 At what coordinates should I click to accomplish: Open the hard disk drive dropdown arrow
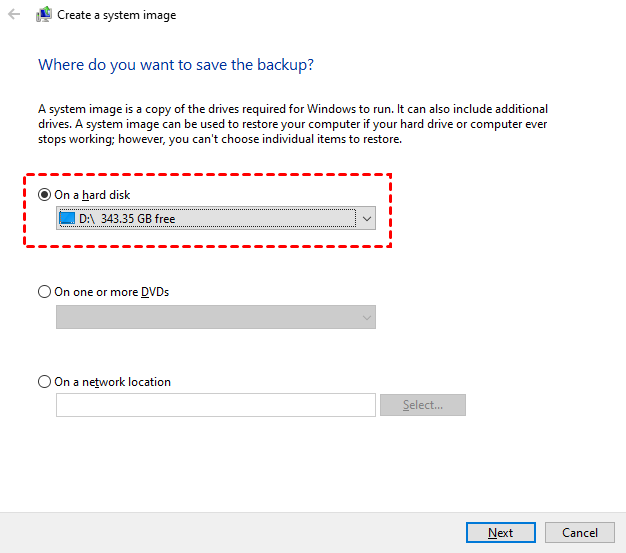[366, 218]
